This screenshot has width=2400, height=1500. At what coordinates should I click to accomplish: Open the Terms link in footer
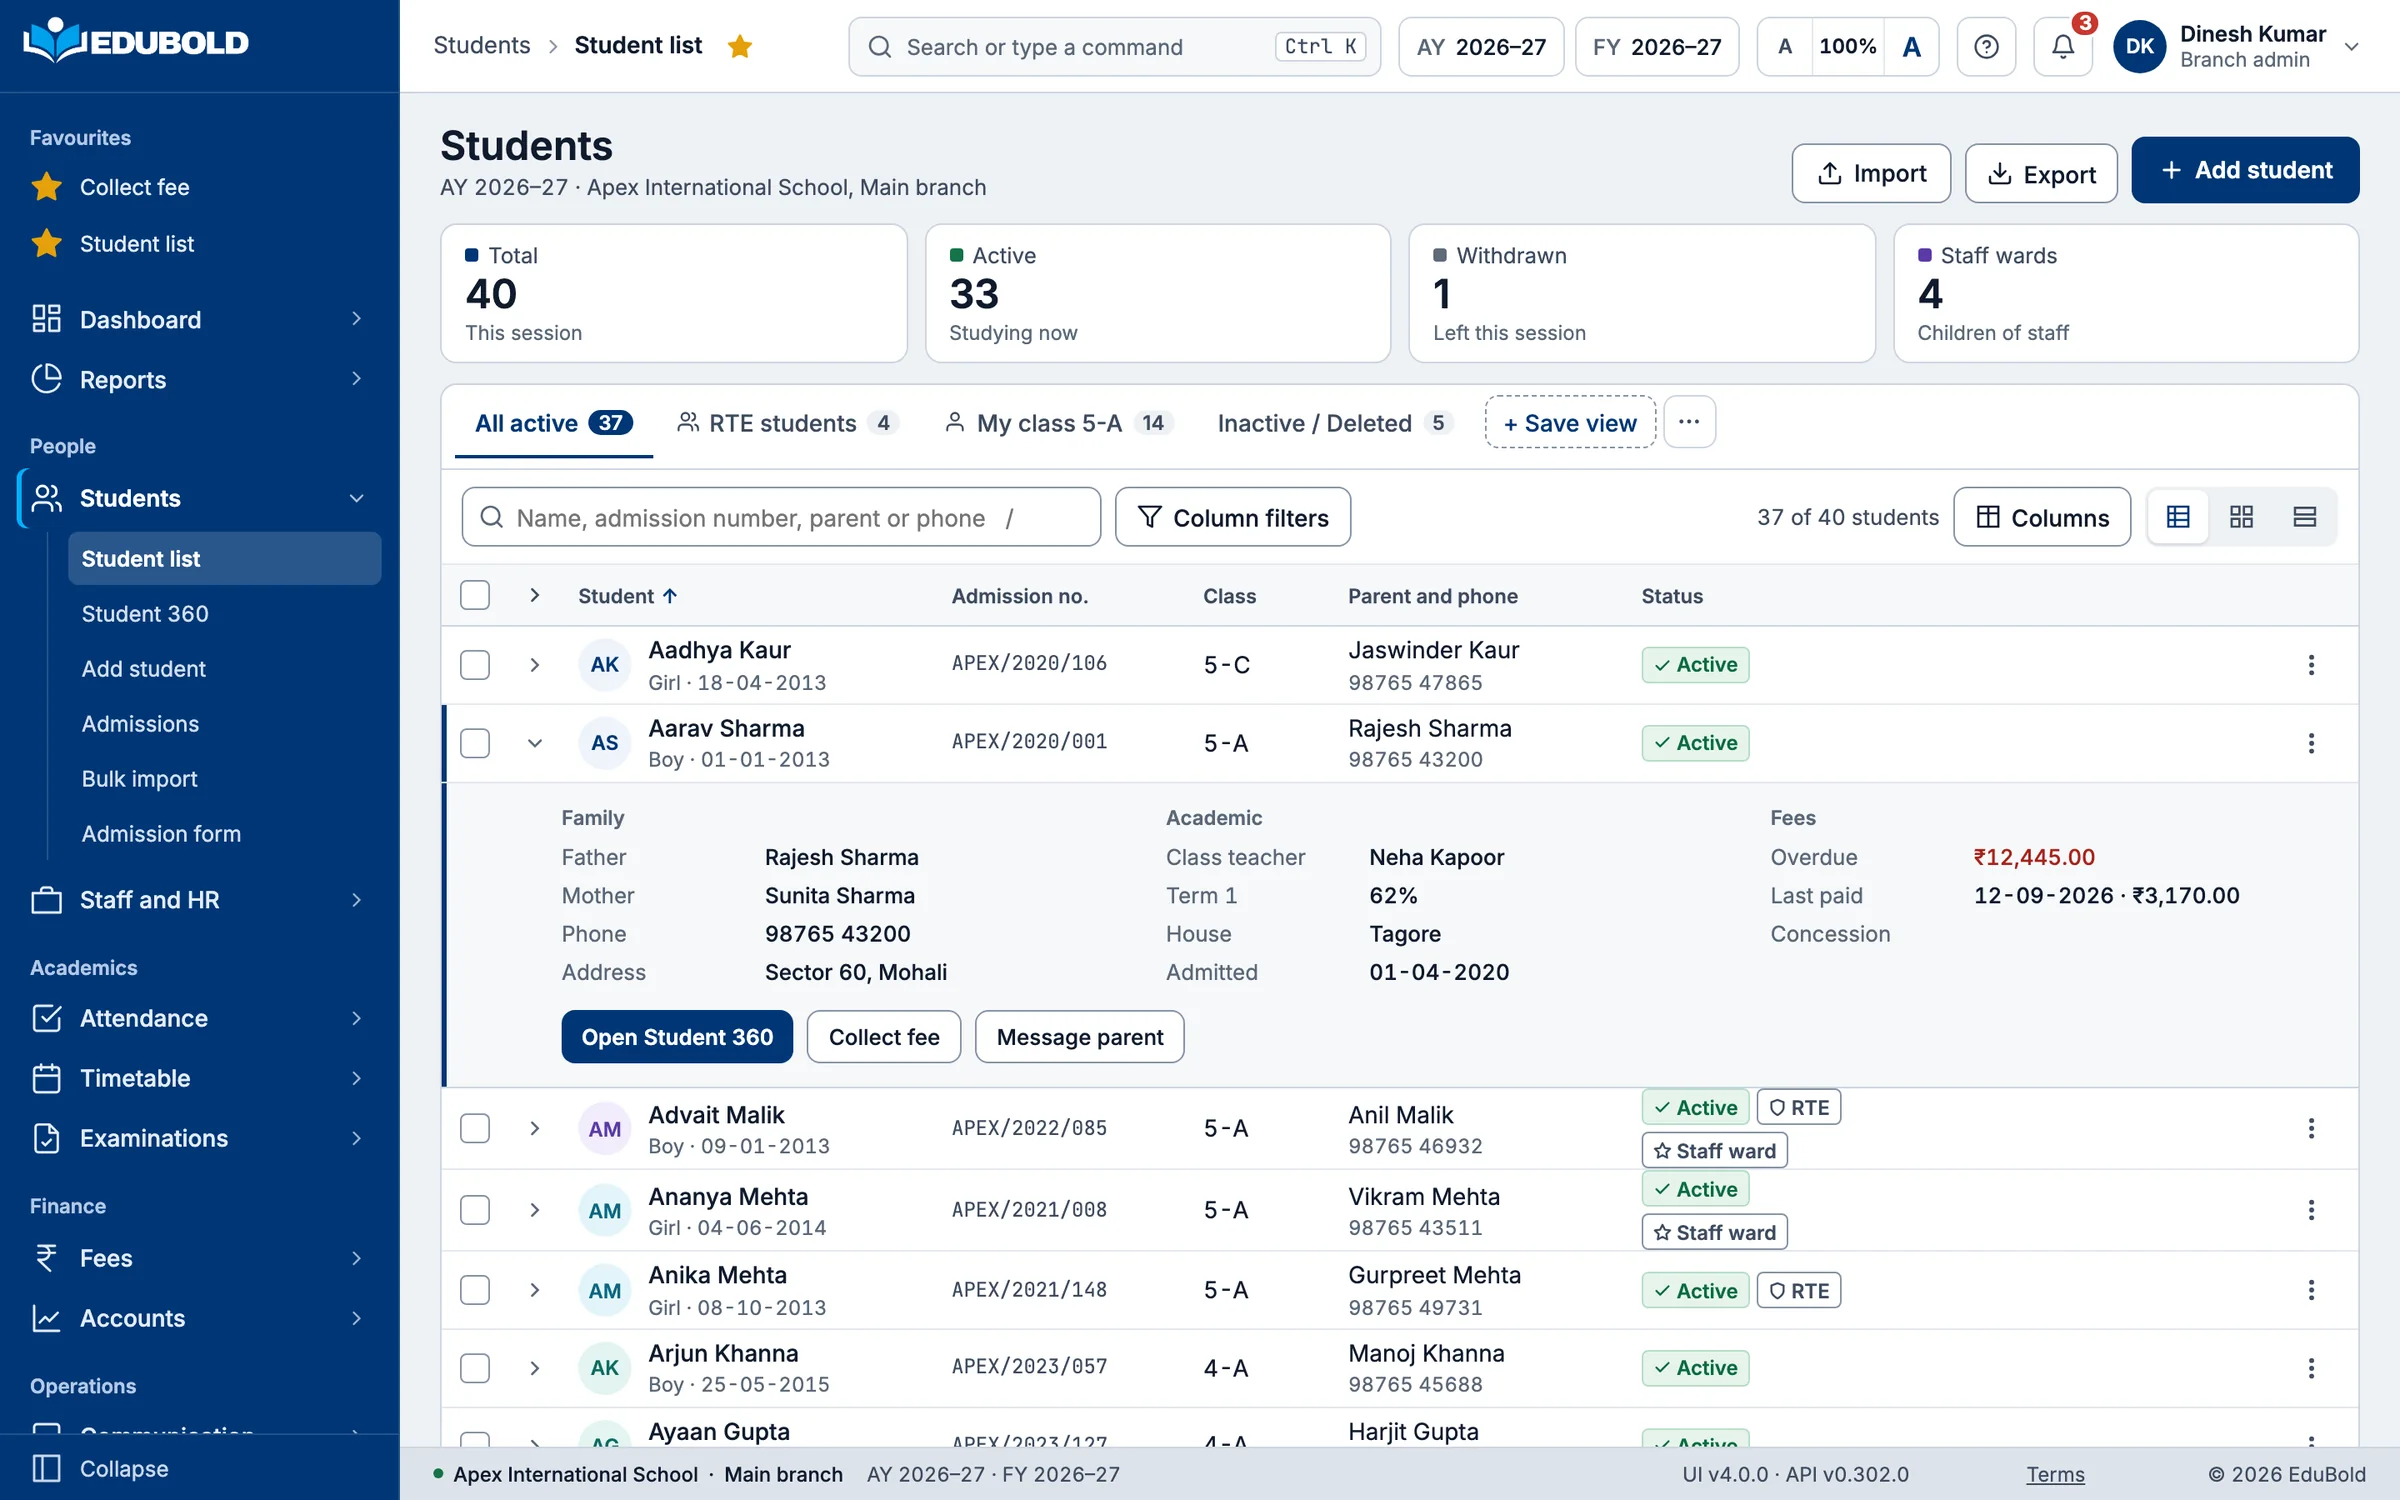2055,1474
